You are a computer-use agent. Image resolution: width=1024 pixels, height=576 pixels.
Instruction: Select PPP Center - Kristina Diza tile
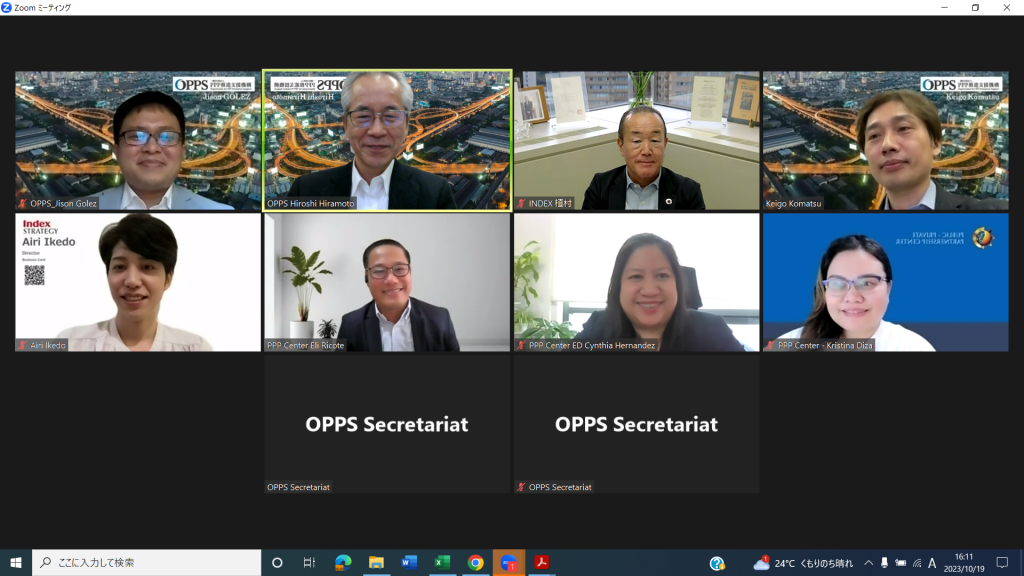886,282
